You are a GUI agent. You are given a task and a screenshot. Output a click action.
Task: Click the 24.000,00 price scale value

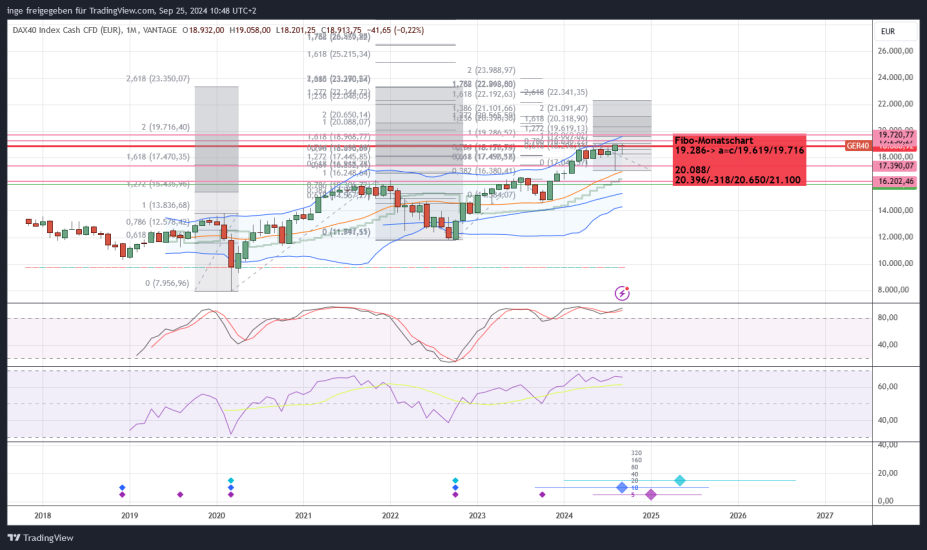tap(896, 77)
